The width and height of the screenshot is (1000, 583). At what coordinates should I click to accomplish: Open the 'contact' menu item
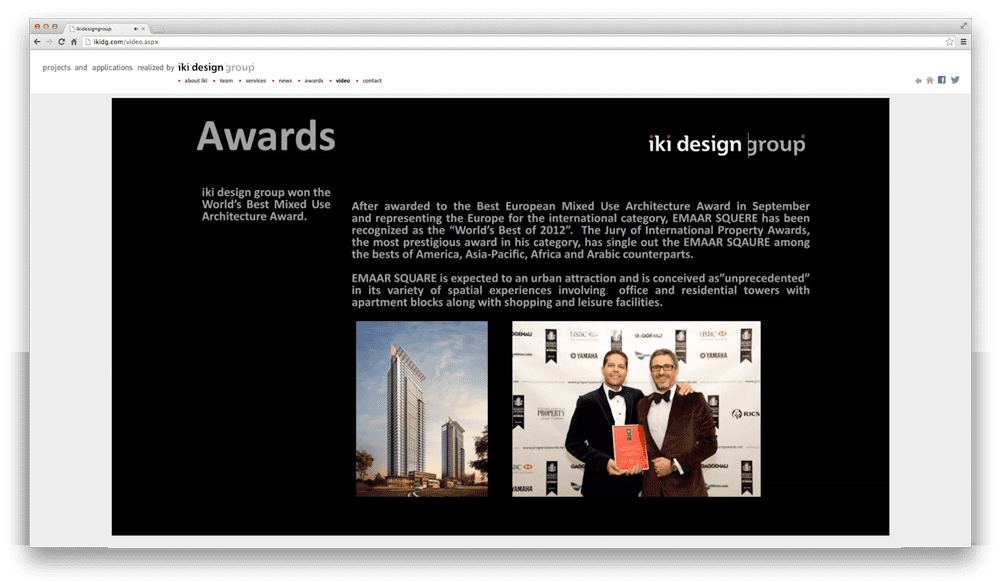(x=372, y=81)
